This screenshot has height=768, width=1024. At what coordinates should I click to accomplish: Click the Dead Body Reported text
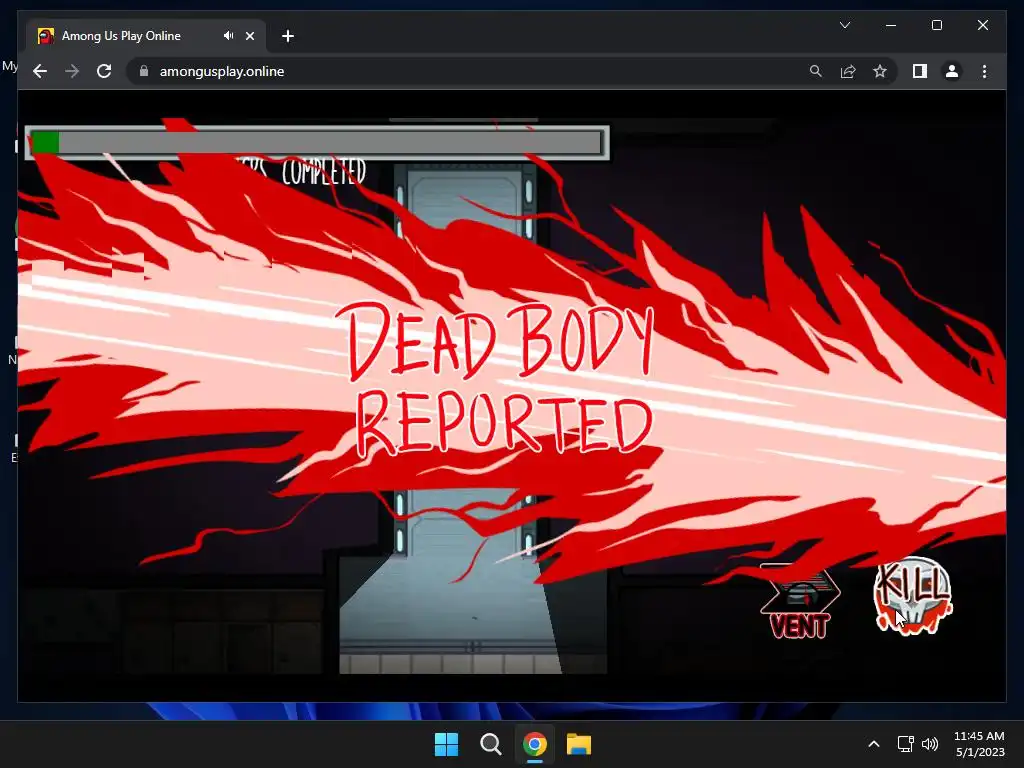pyautogui.click(x=500, y=379)
